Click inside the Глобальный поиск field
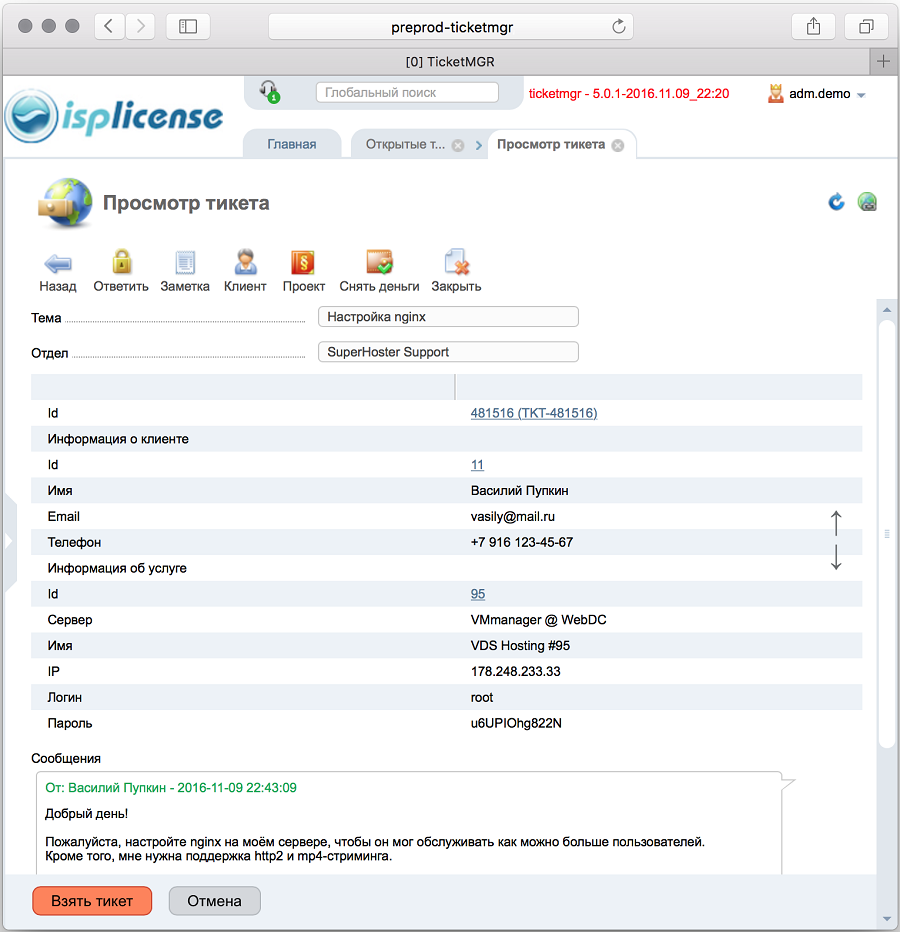This screenshot has height=932, width=900. click(x=407, y=92)
